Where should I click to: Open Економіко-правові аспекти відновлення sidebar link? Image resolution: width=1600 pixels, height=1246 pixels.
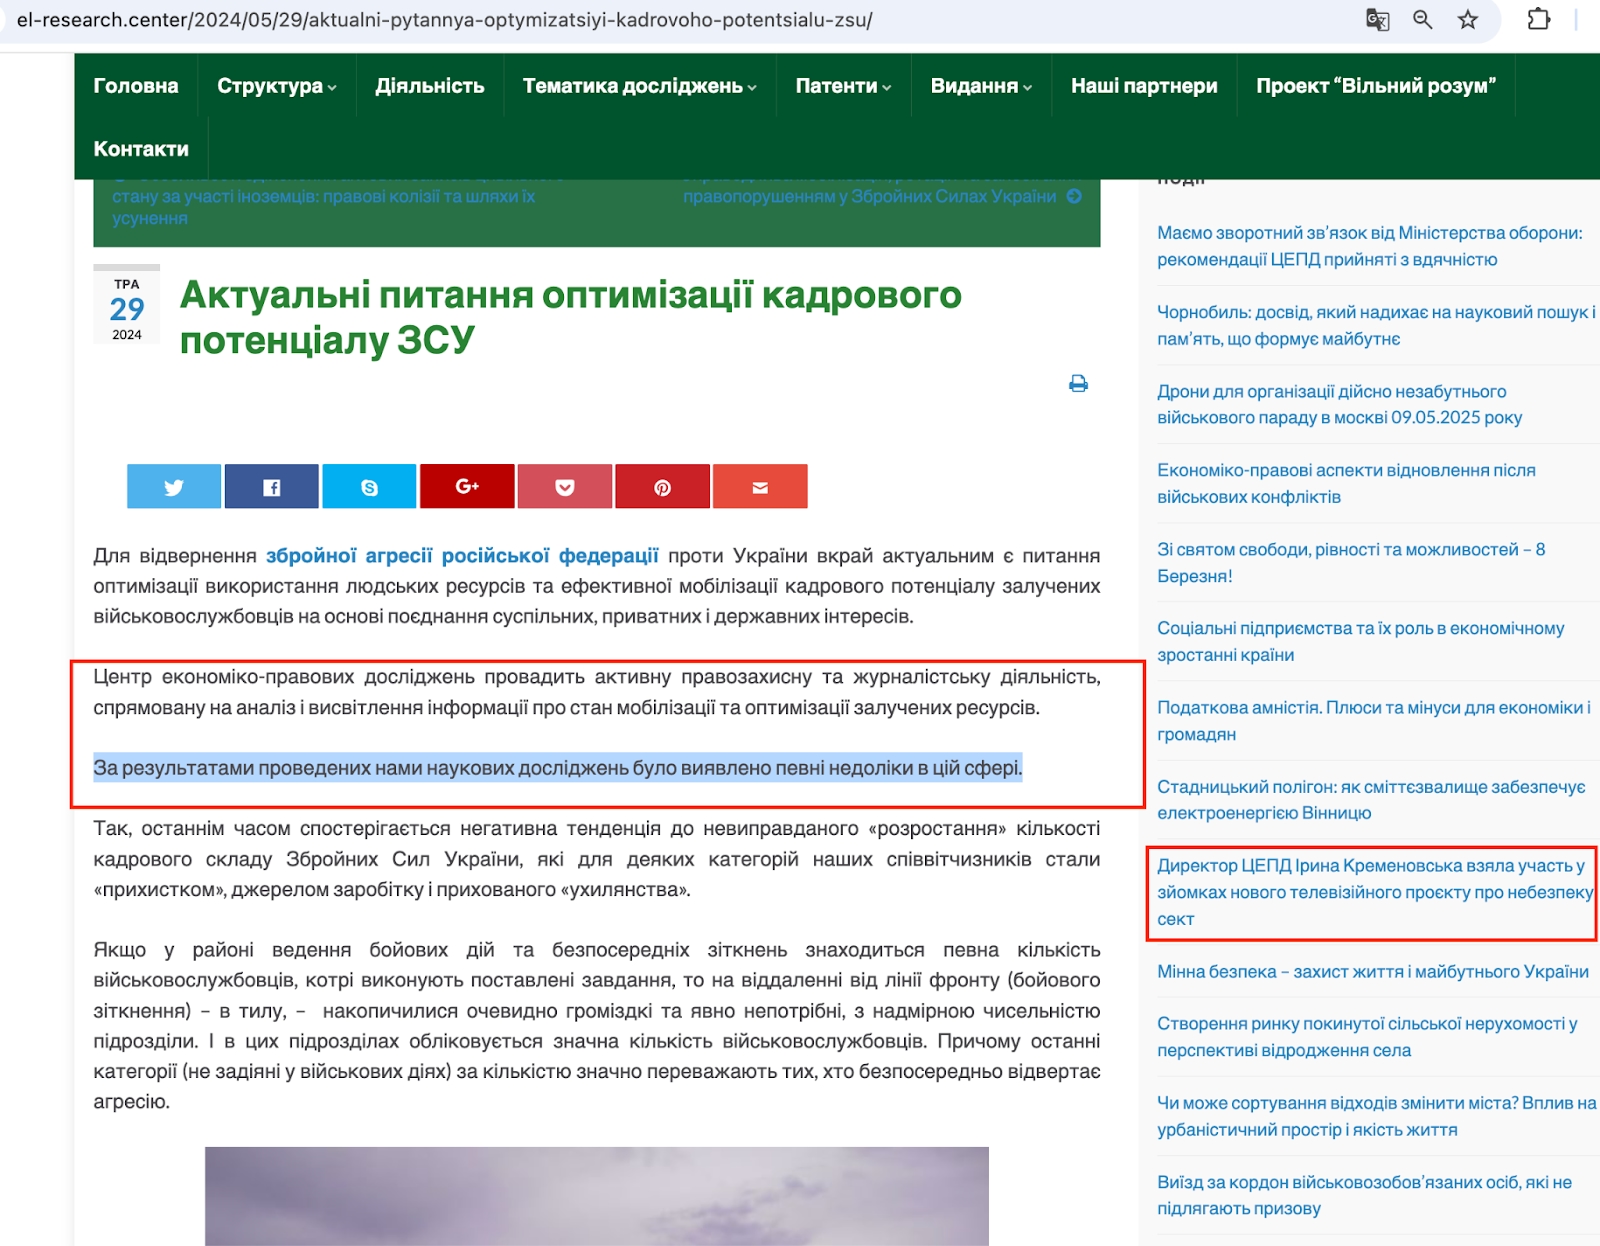[1346, 483]
